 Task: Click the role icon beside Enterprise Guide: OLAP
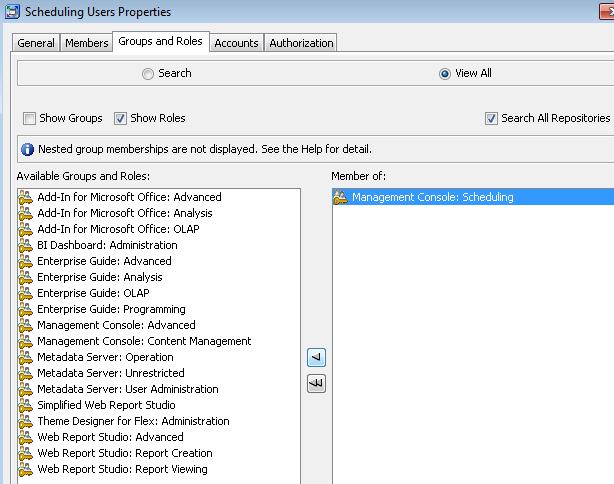pos(26,293)
